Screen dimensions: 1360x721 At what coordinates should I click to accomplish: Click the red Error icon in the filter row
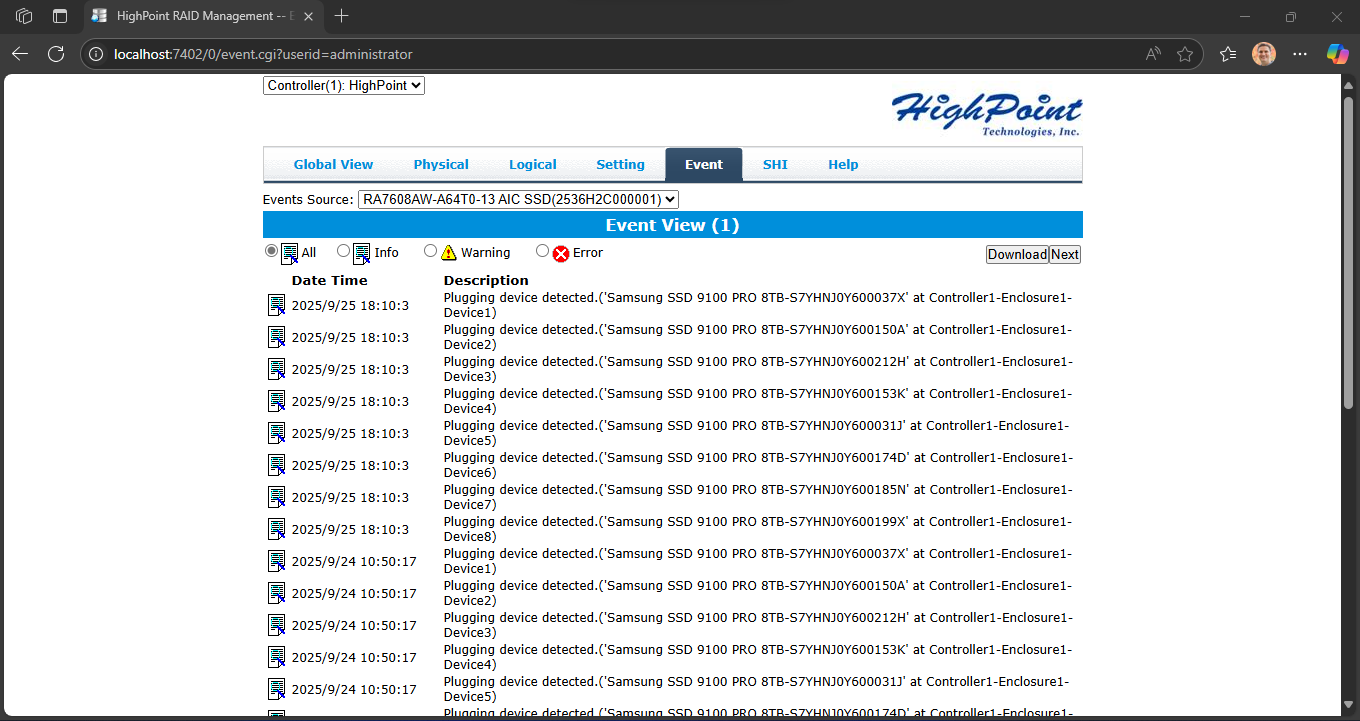[560, 252]
